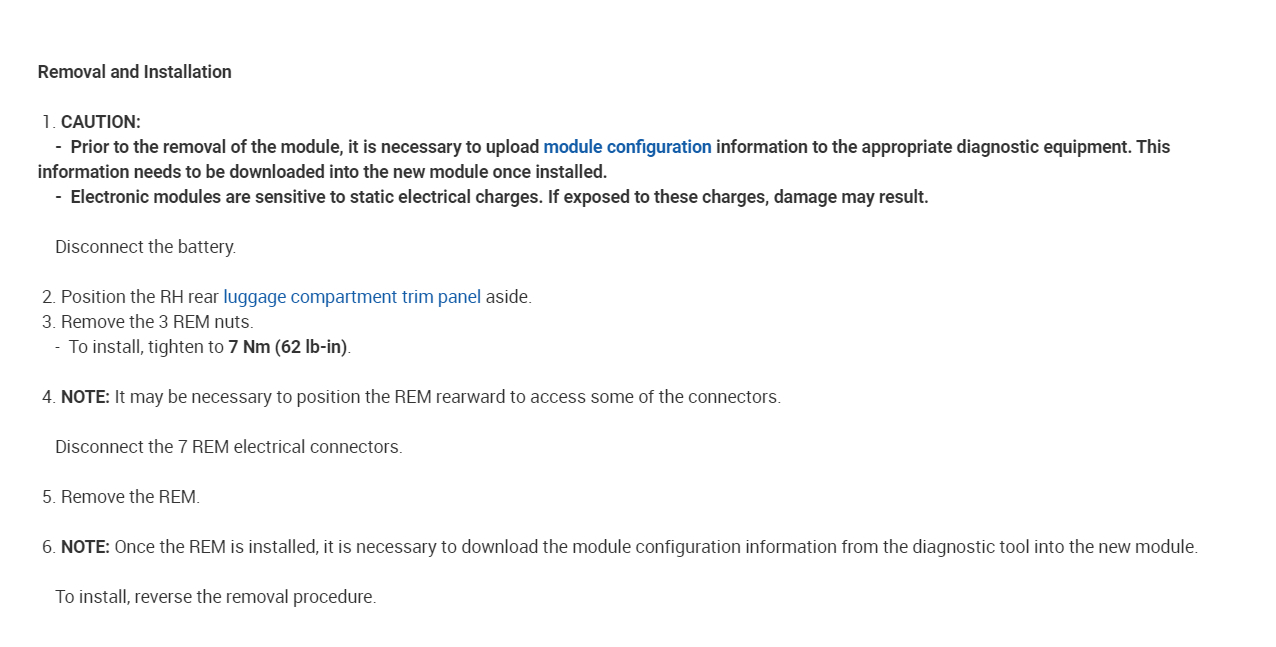Click the bold CAUTION label

(x=100, y=122)
